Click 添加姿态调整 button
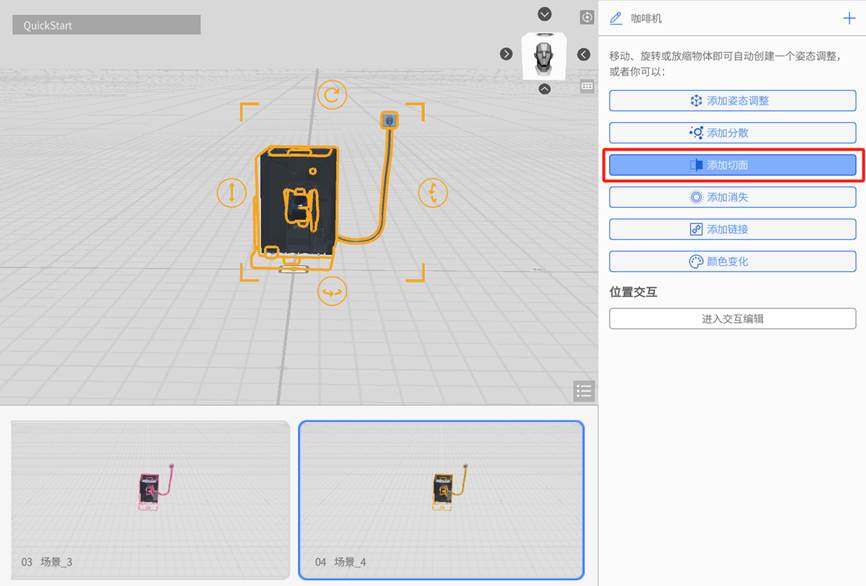The width and height of the screenshot is (866, 586). pos(732,101)
